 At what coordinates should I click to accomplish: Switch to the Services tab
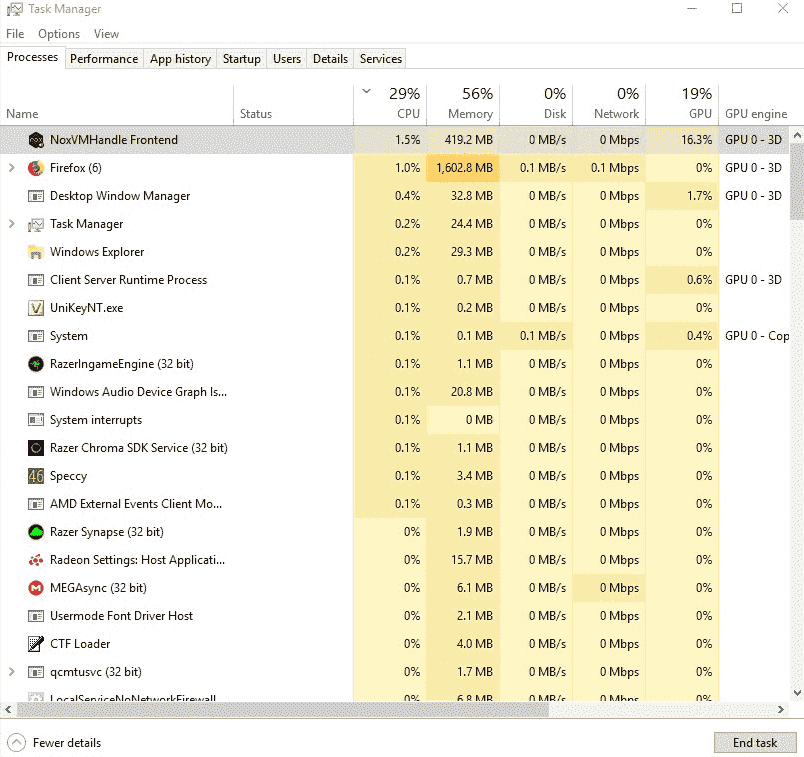coord(380,59)
